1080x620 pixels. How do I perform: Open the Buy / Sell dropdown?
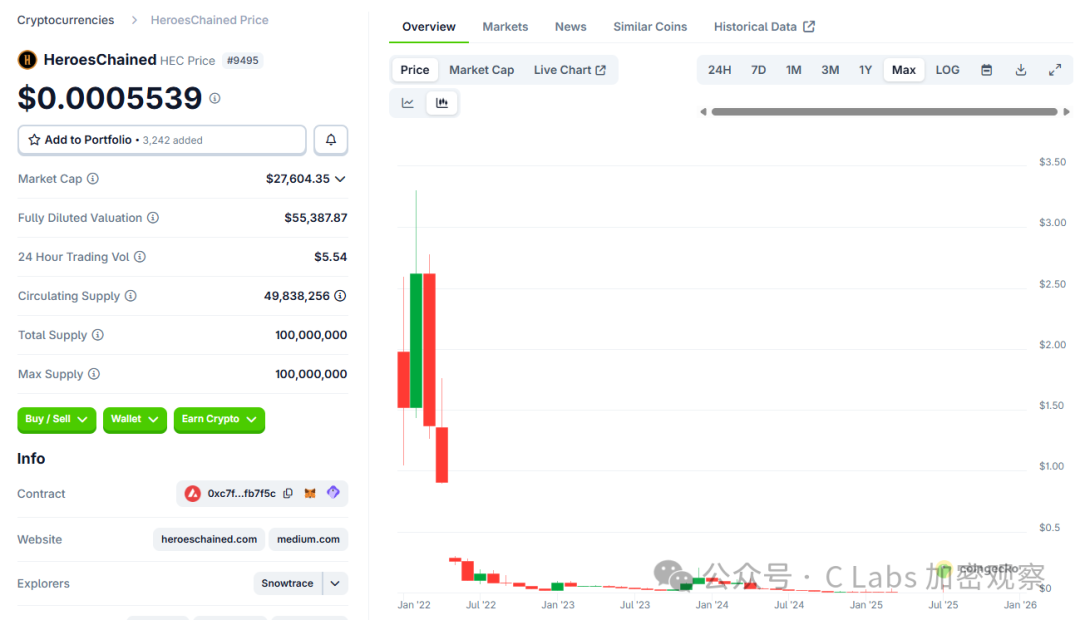click(56, 420)
